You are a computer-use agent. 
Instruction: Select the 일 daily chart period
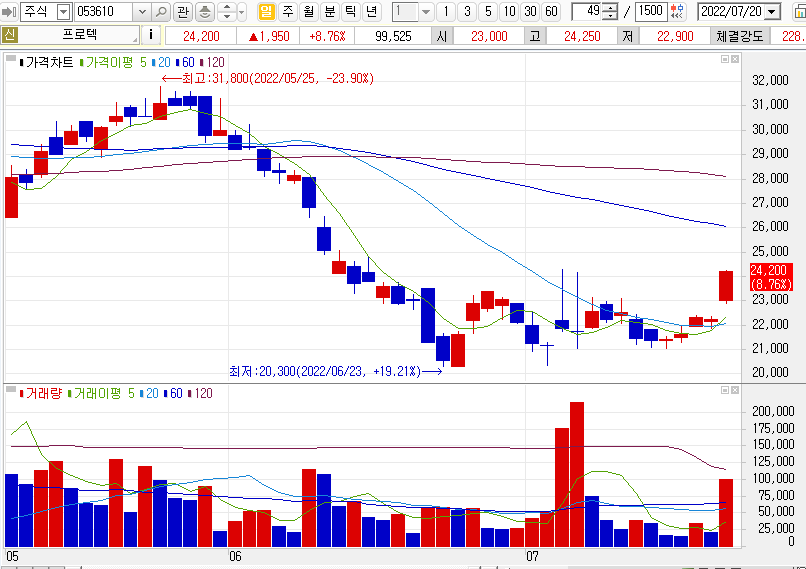tap(266, 11)
